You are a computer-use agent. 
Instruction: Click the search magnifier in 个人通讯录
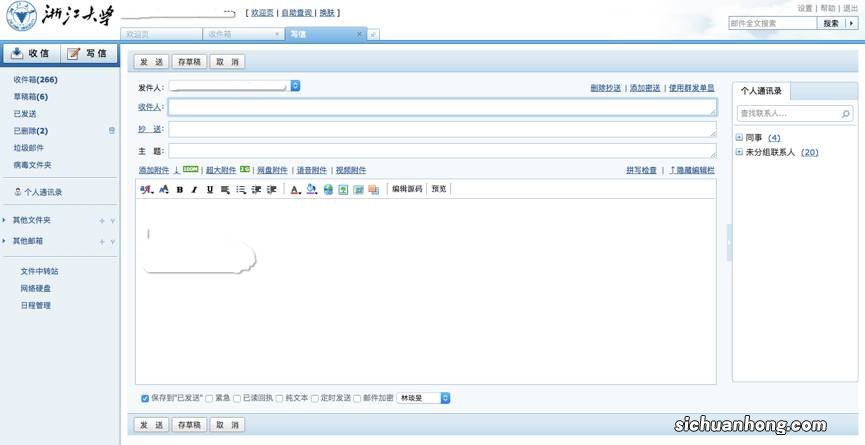(x=846, y=114)
